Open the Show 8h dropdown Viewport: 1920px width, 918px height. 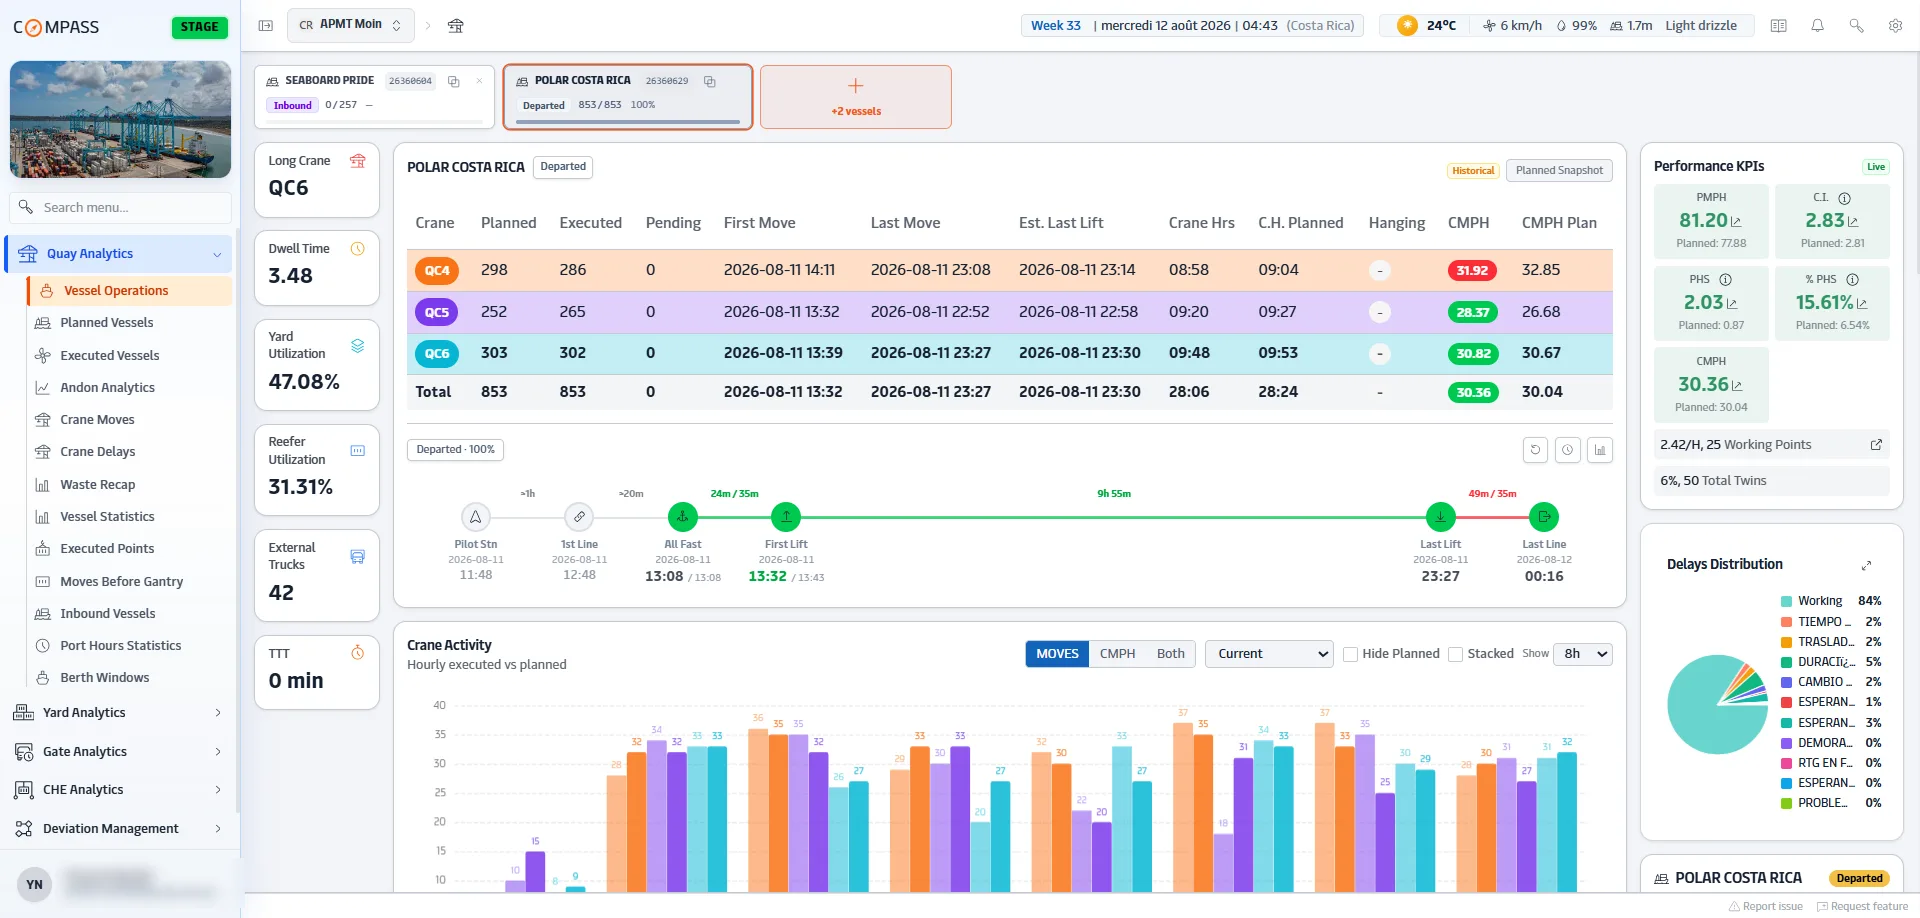pyautogui.click(x=1583, y=654)
